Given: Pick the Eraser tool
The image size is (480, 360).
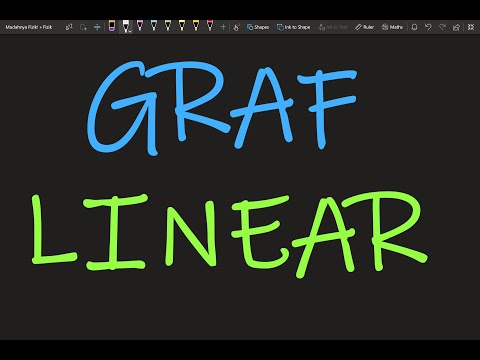Looking at the screenshot, I should pos(112,26).
